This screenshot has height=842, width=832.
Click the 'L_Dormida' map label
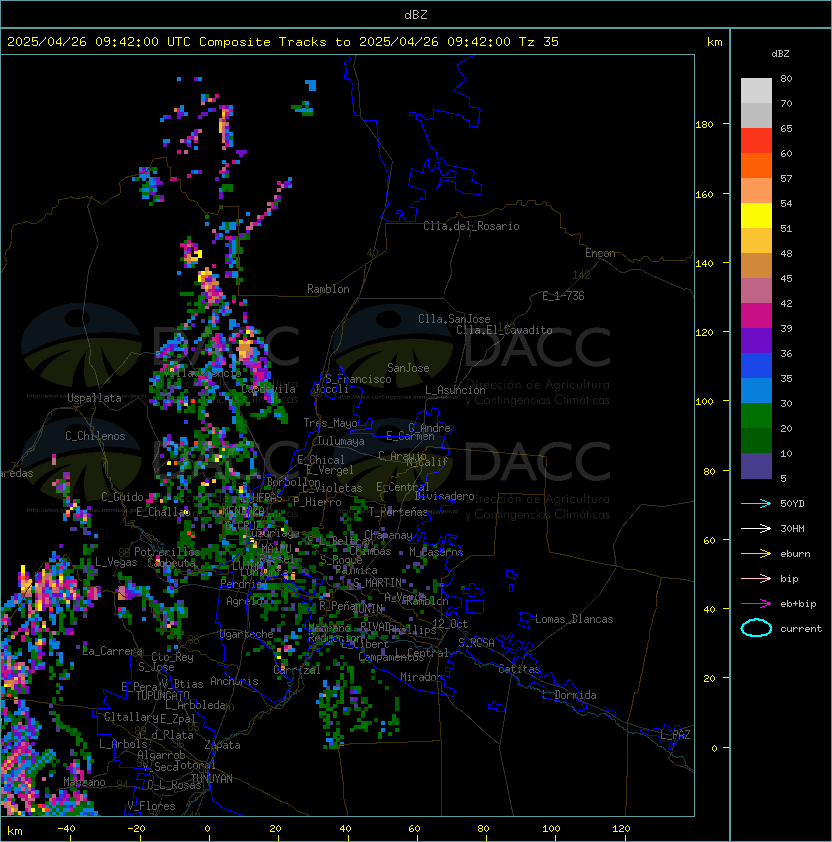(569, 695)
